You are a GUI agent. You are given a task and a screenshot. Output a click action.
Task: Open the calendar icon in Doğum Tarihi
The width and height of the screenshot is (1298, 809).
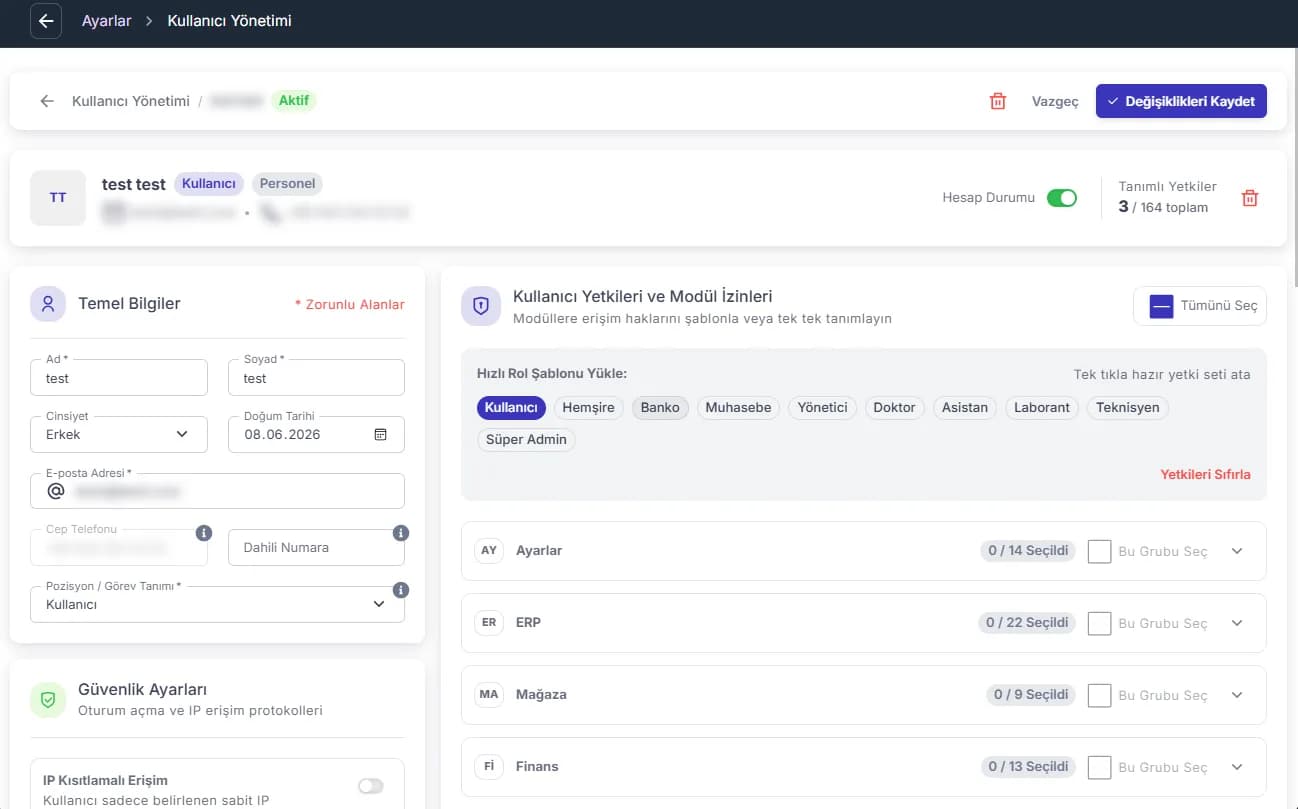(x=380, y=434)
